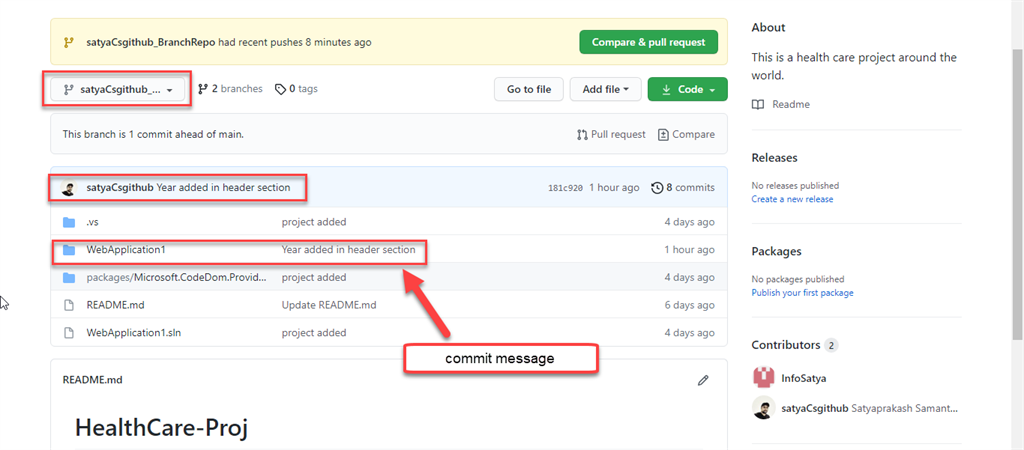This screenshot has width=1024, height=450.
Task: Open the project added message for .vs
Action: (x=314, y=222)
